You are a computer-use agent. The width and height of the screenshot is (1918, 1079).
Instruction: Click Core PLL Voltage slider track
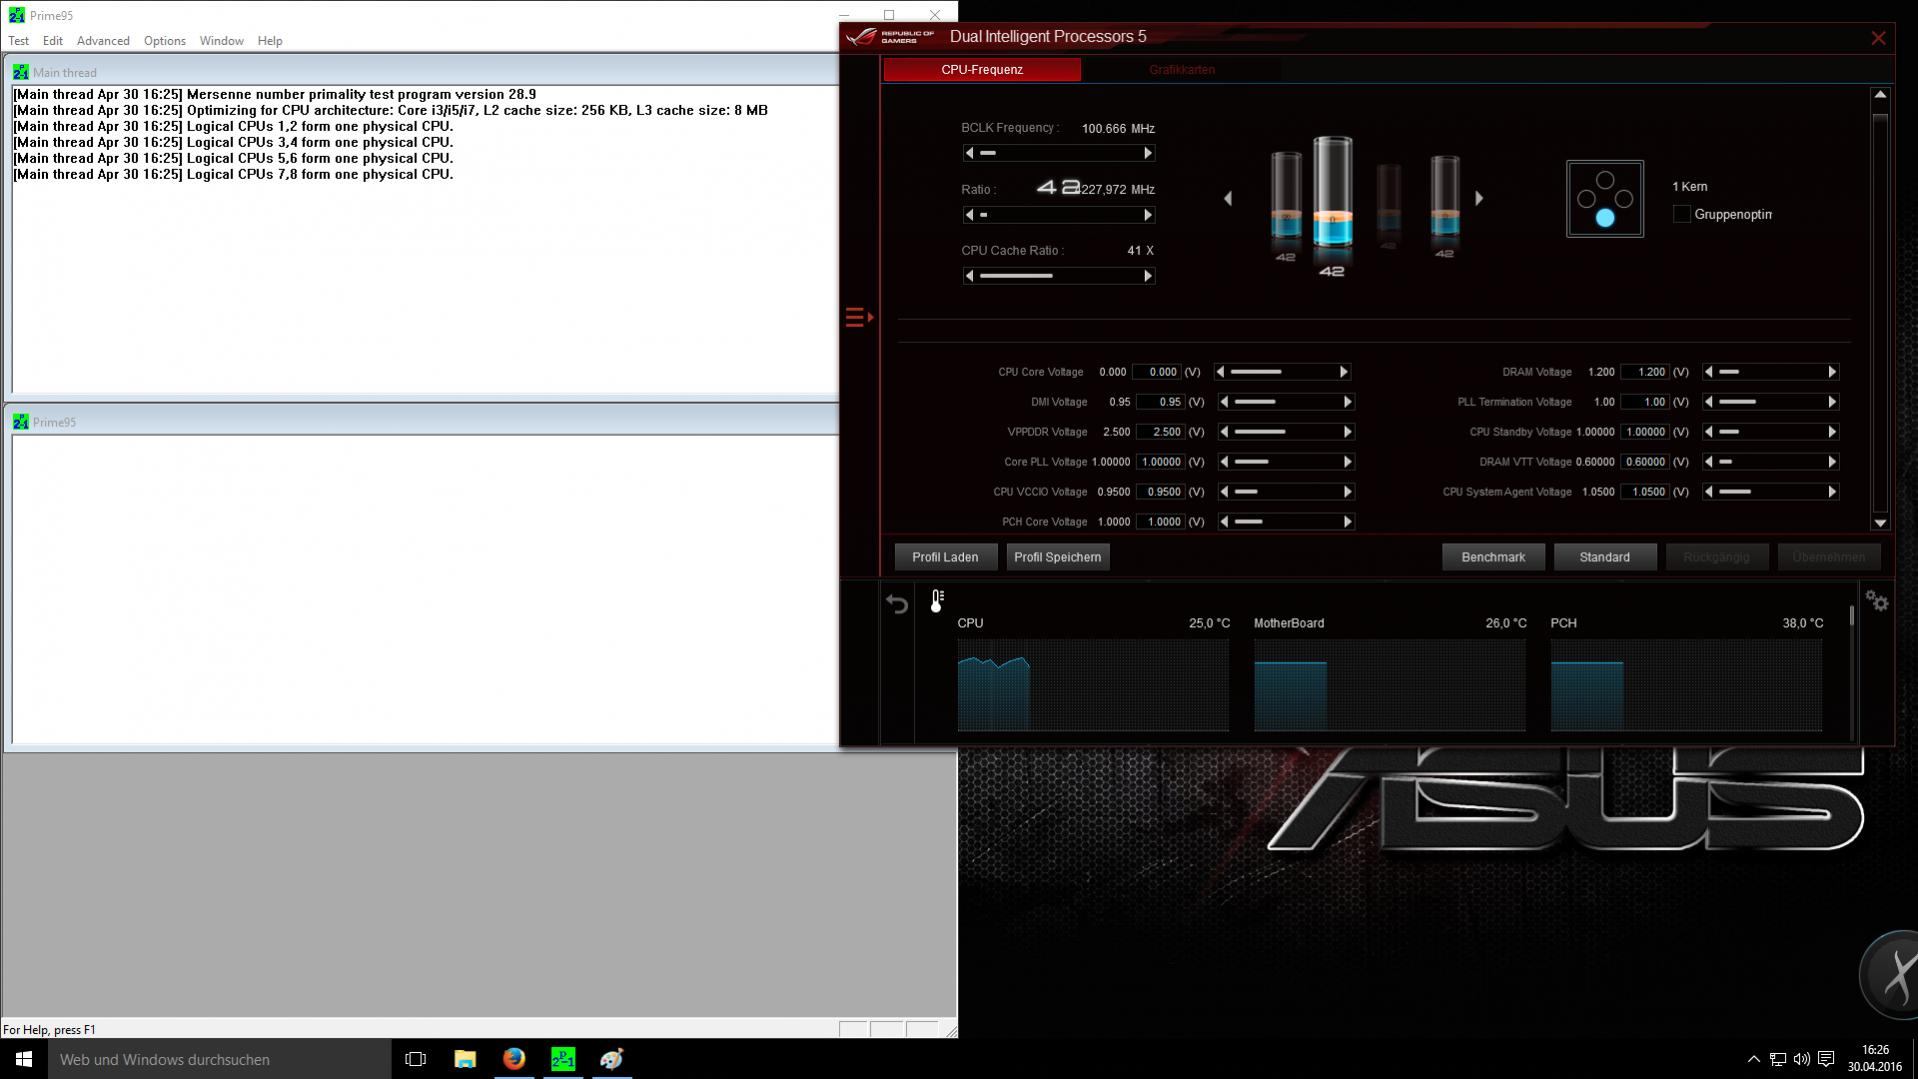tap(1285, 462)
